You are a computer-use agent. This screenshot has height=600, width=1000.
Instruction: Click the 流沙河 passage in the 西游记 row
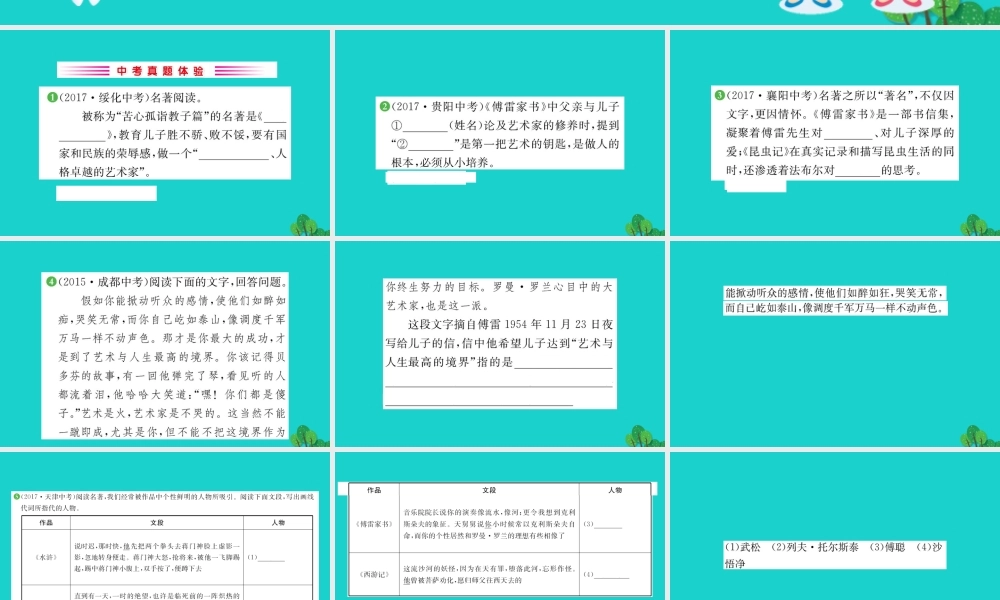pos(489,574)
